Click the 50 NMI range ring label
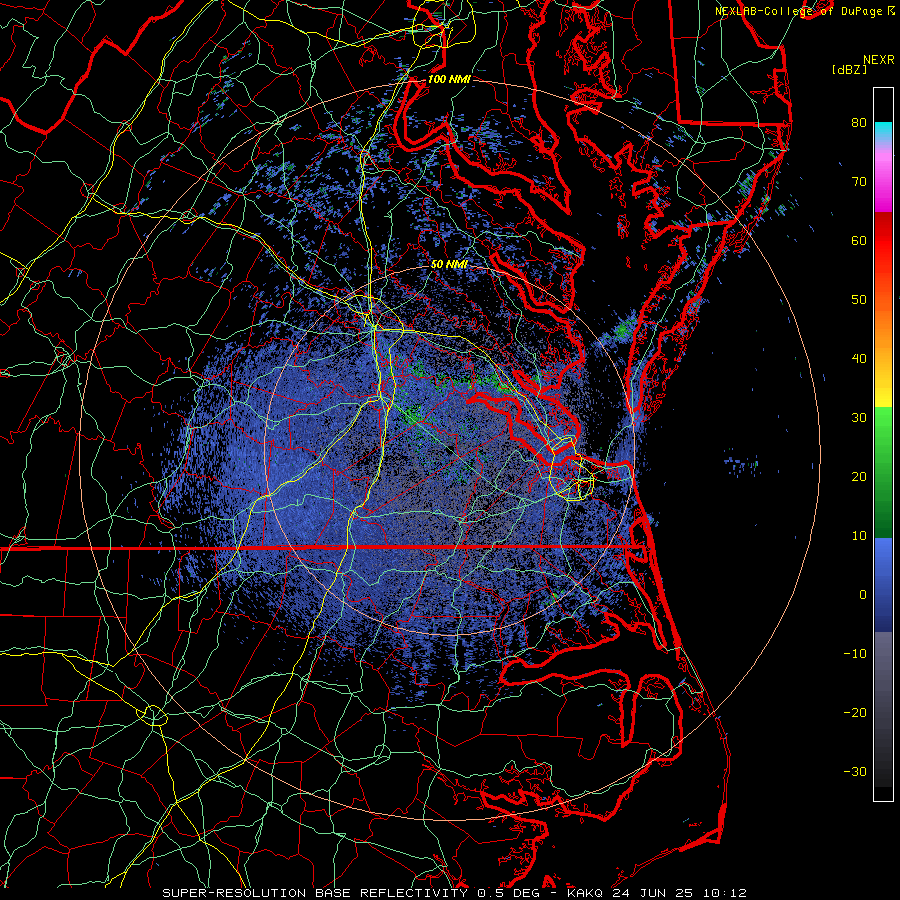 coord(449,265)
